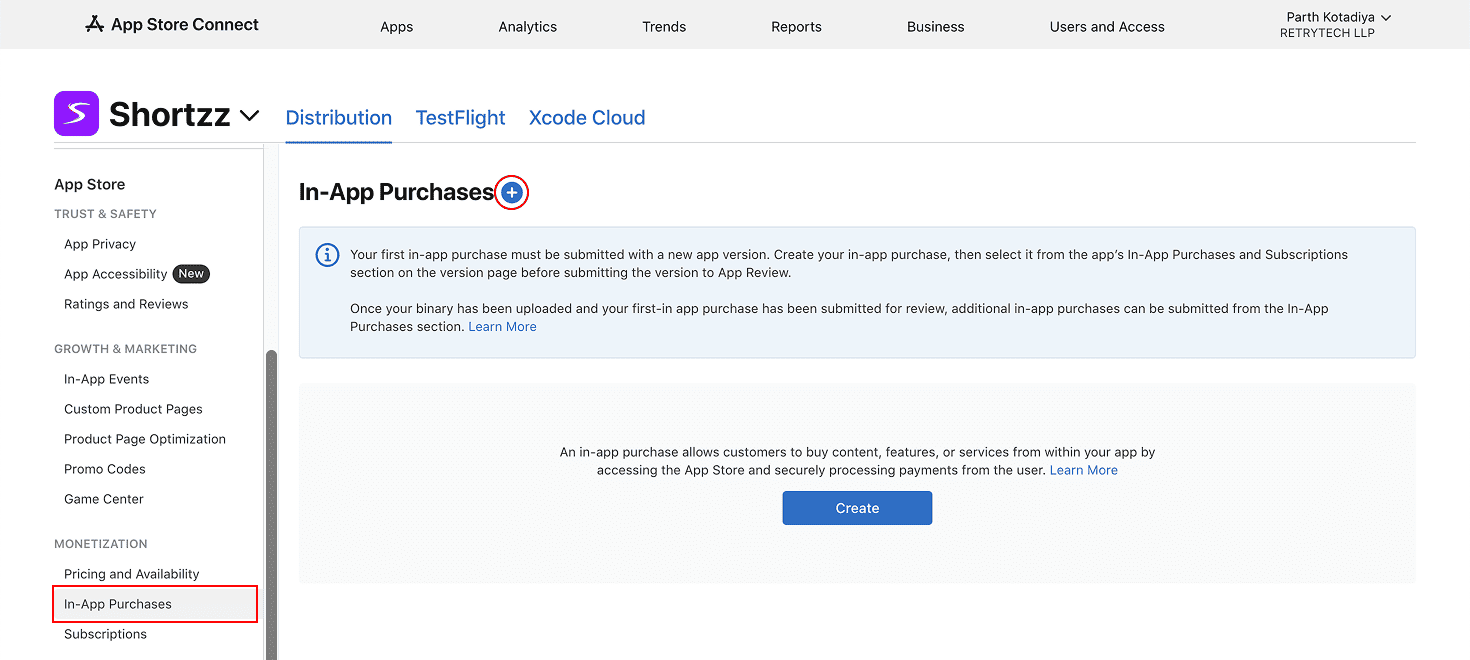Viewport: 1470px width, 660px height.
Task: Click the App Store Connect logo
Action: [172, 25]
